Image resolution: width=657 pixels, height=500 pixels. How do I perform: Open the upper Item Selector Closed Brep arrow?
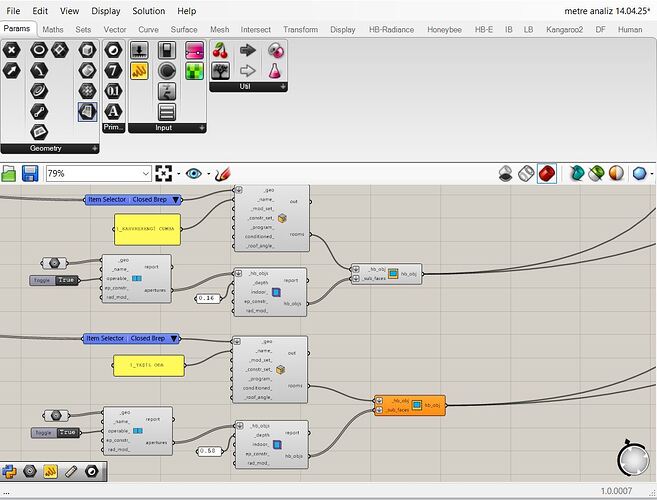coord(176,200)
